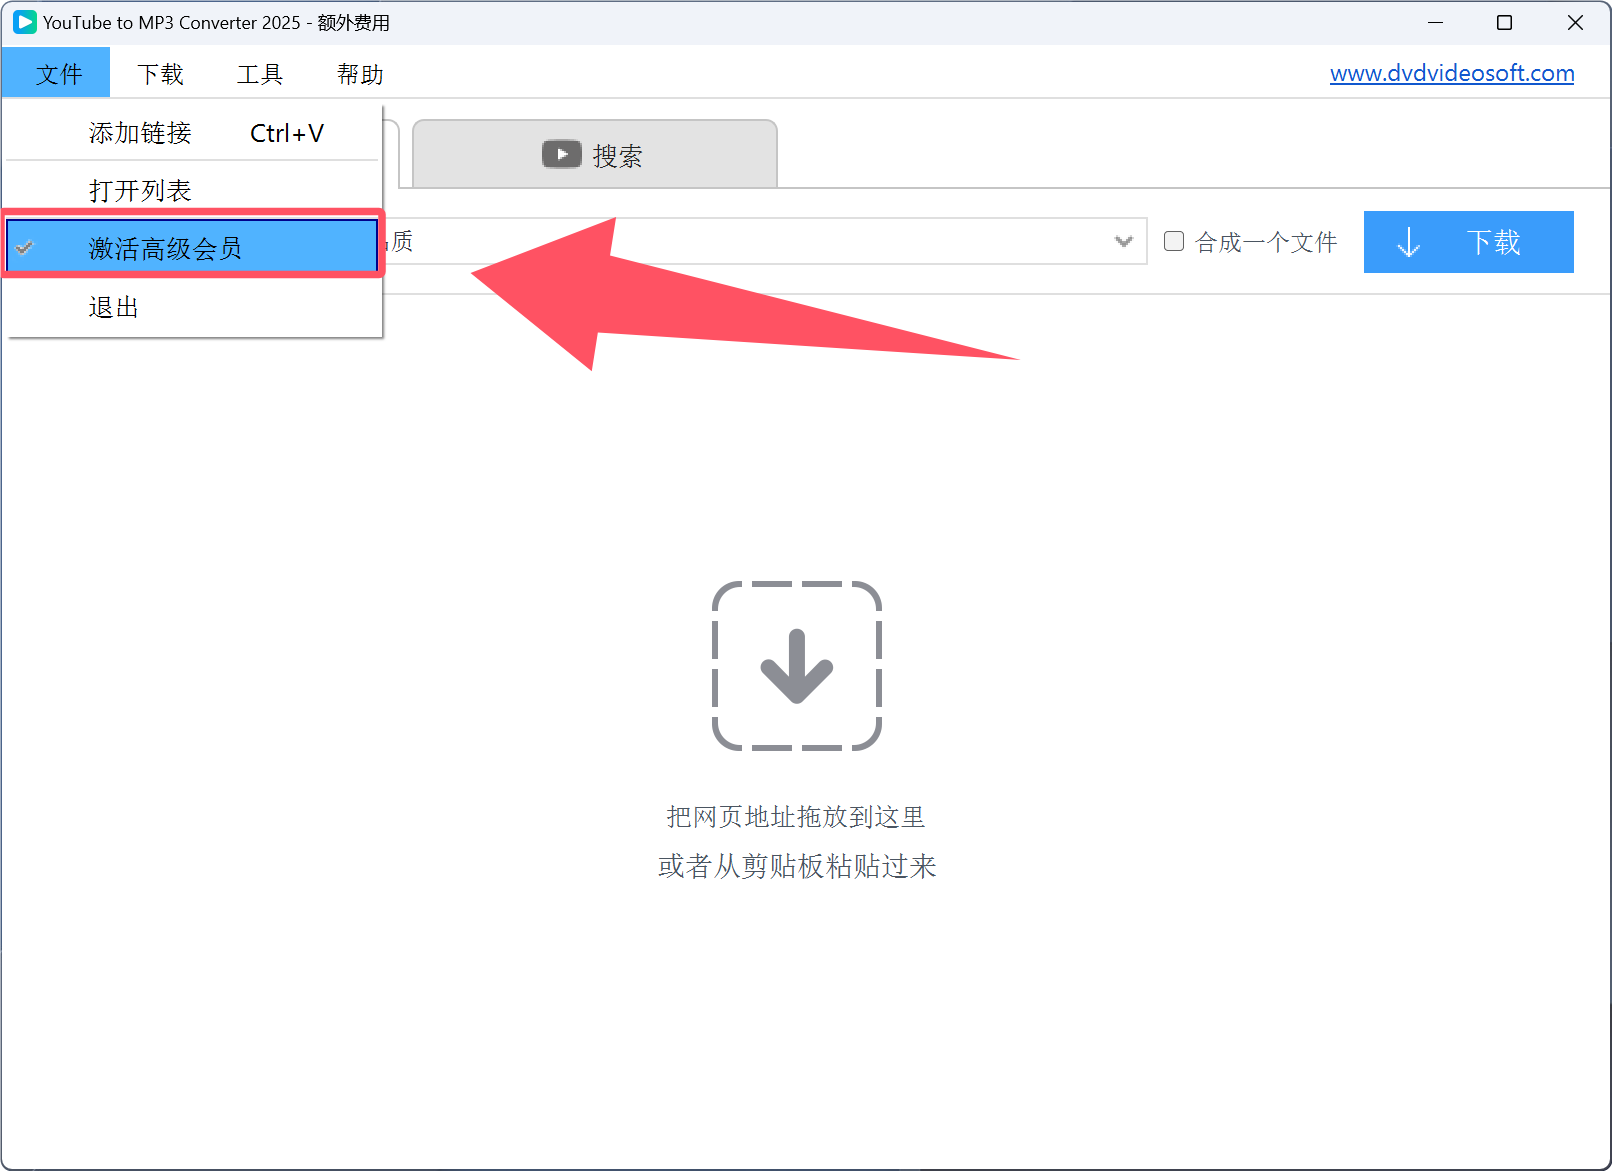The width and height of the screenshot is (1612, 1171).
Task: Click the app logo in title bar
Action: tap(24, 22)
